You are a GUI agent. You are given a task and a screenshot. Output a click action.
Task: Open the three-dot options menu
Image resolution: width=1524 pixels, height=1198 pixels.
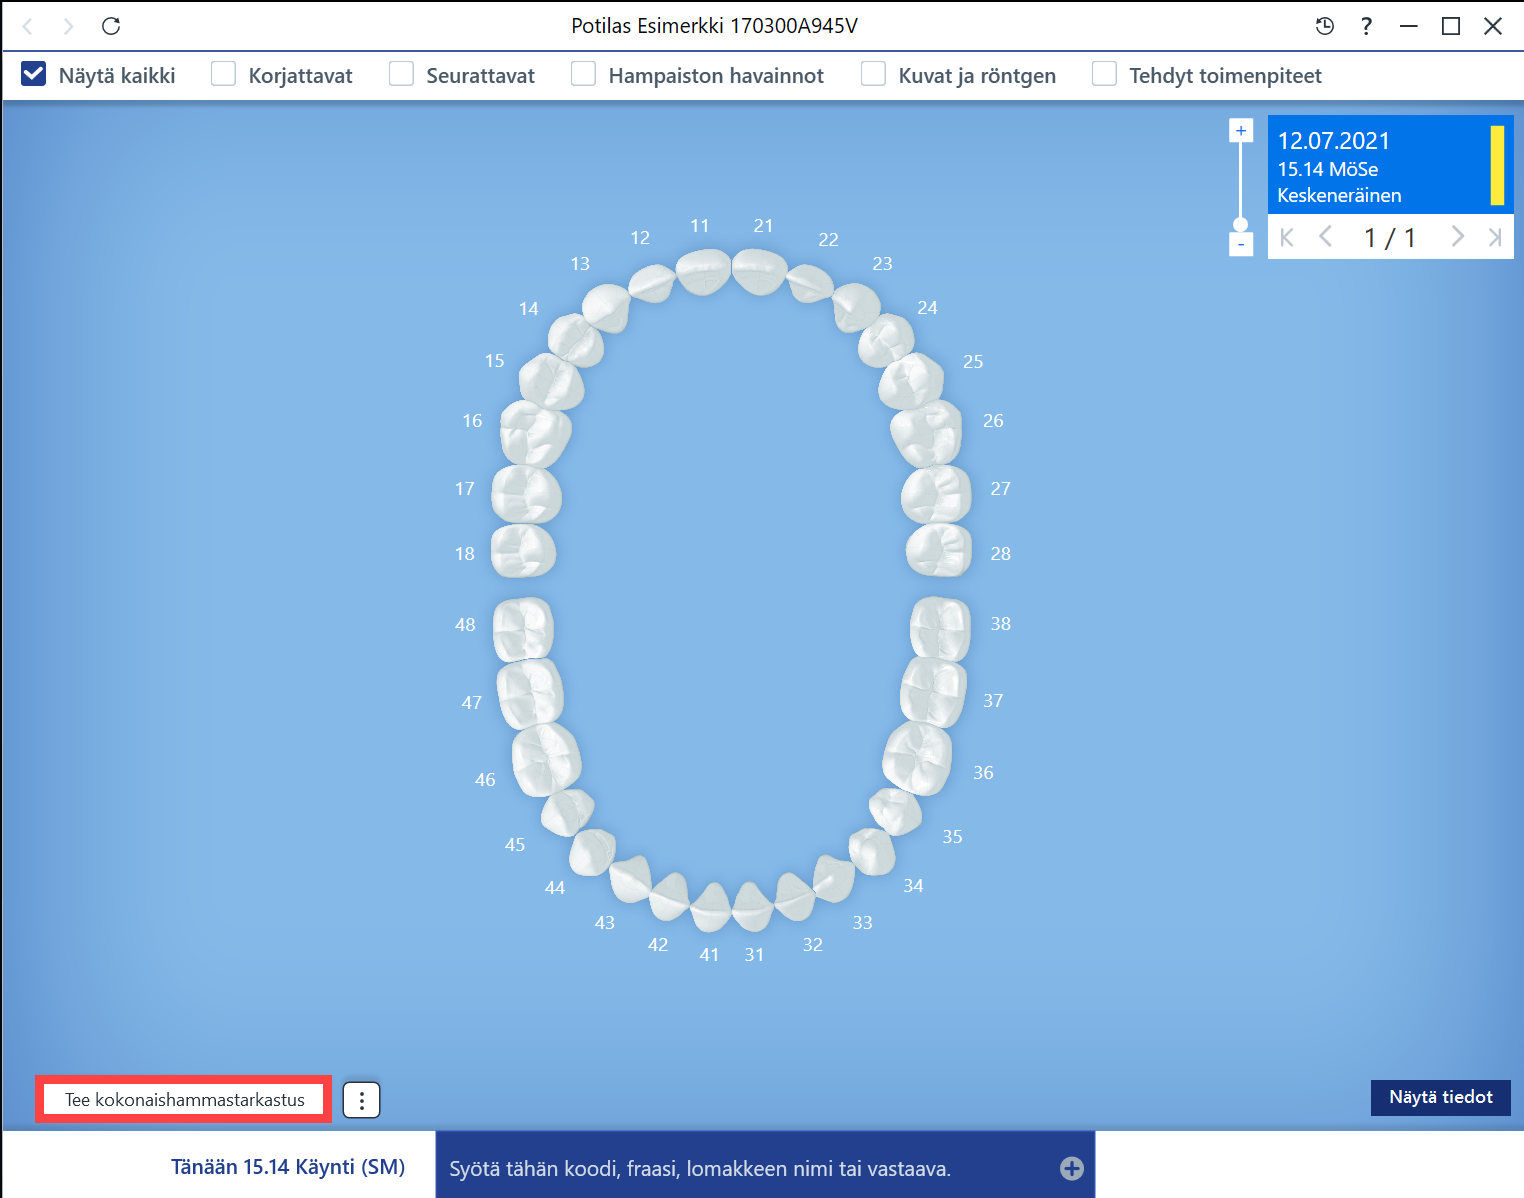click(x=361, y=1100)
